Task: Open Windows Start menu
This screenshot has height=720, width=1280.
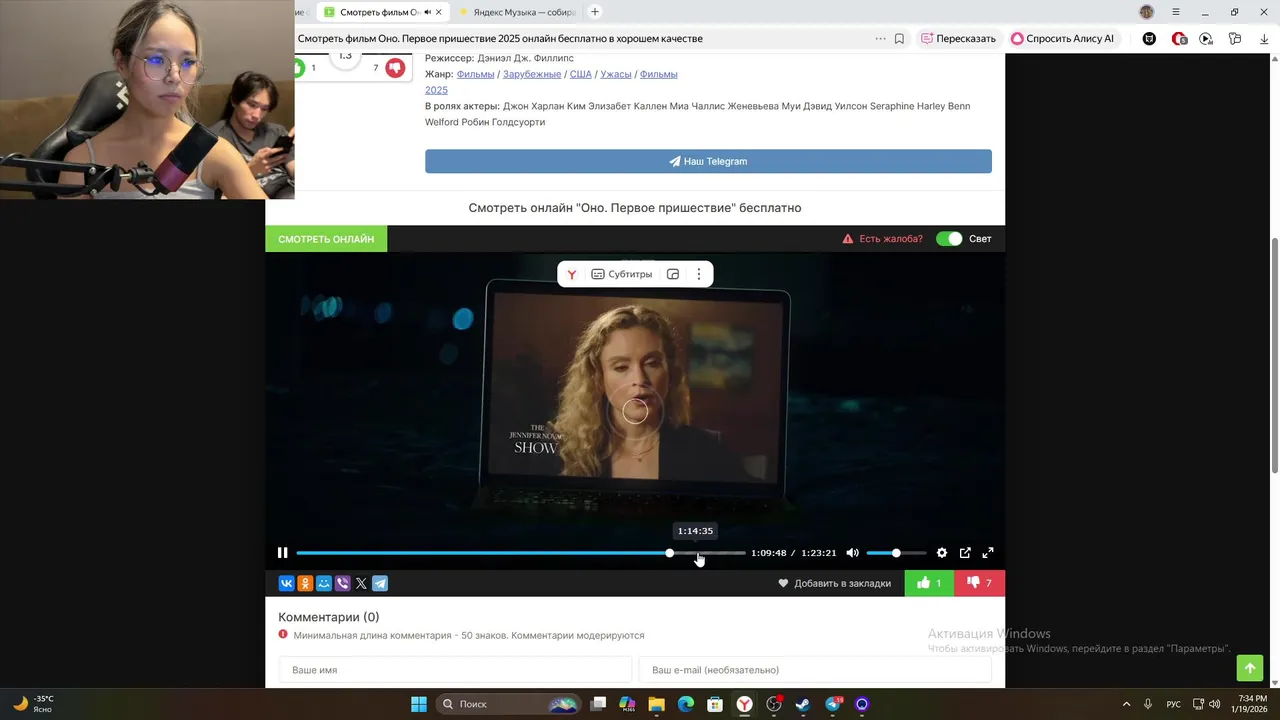Action: click(419, 704)
